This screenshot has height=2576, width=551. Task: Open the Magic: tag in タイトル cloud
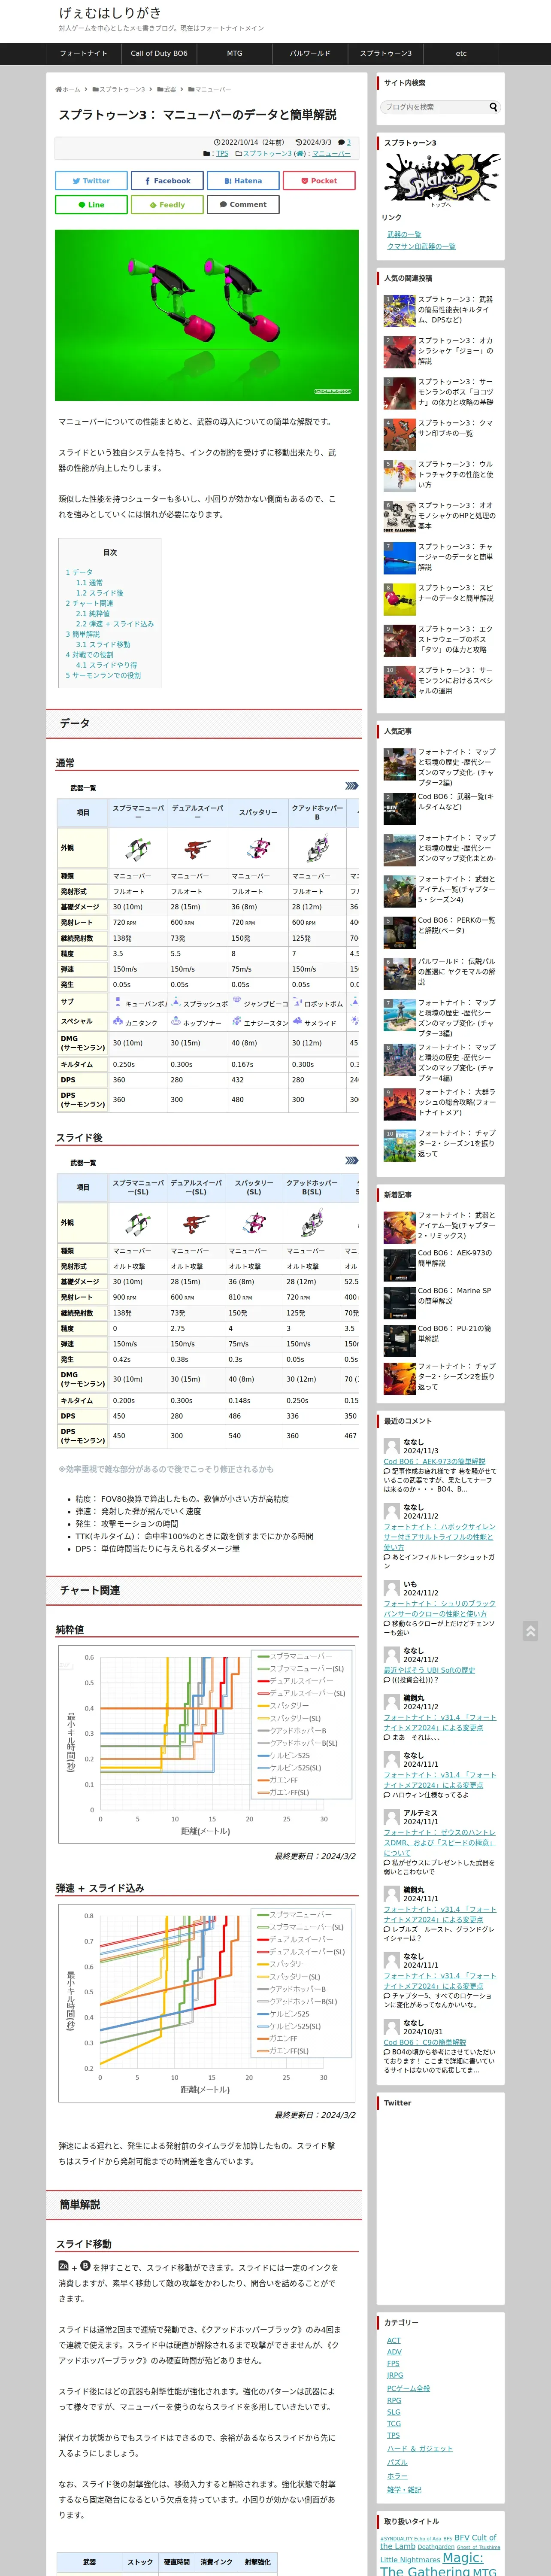point(463,2558)
